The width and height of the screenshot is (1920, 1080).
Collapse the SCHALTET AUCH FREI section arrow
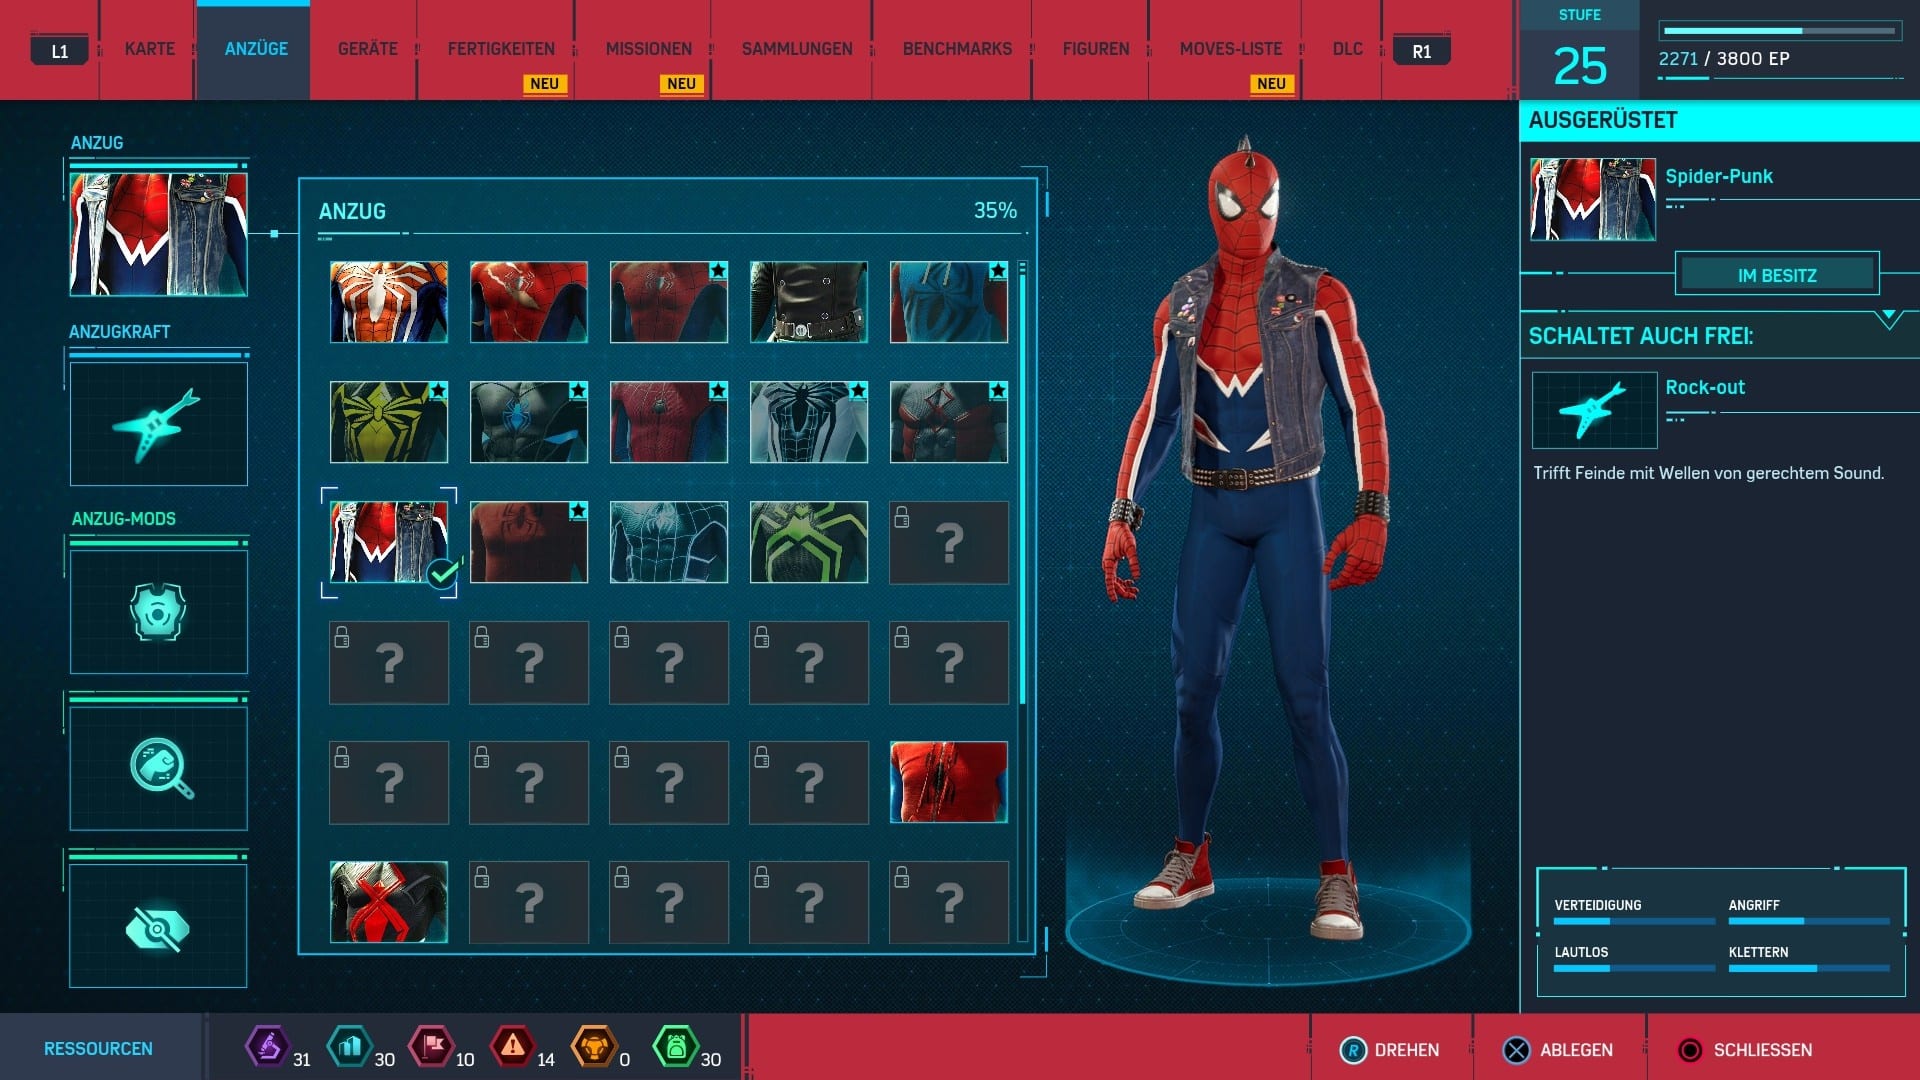pyautogui.click(x=1888, y=320)
